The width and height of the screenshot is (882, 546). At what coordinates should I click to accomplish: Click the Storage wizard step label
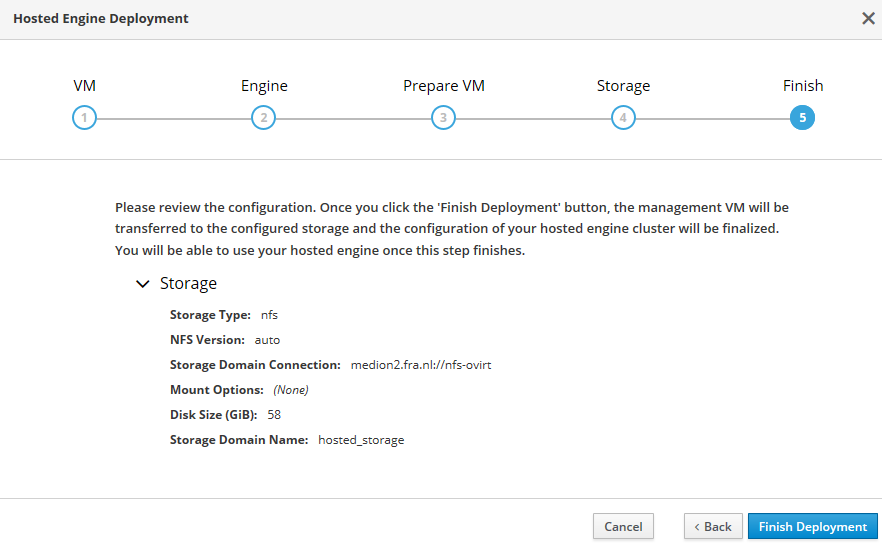coord(623,86)
